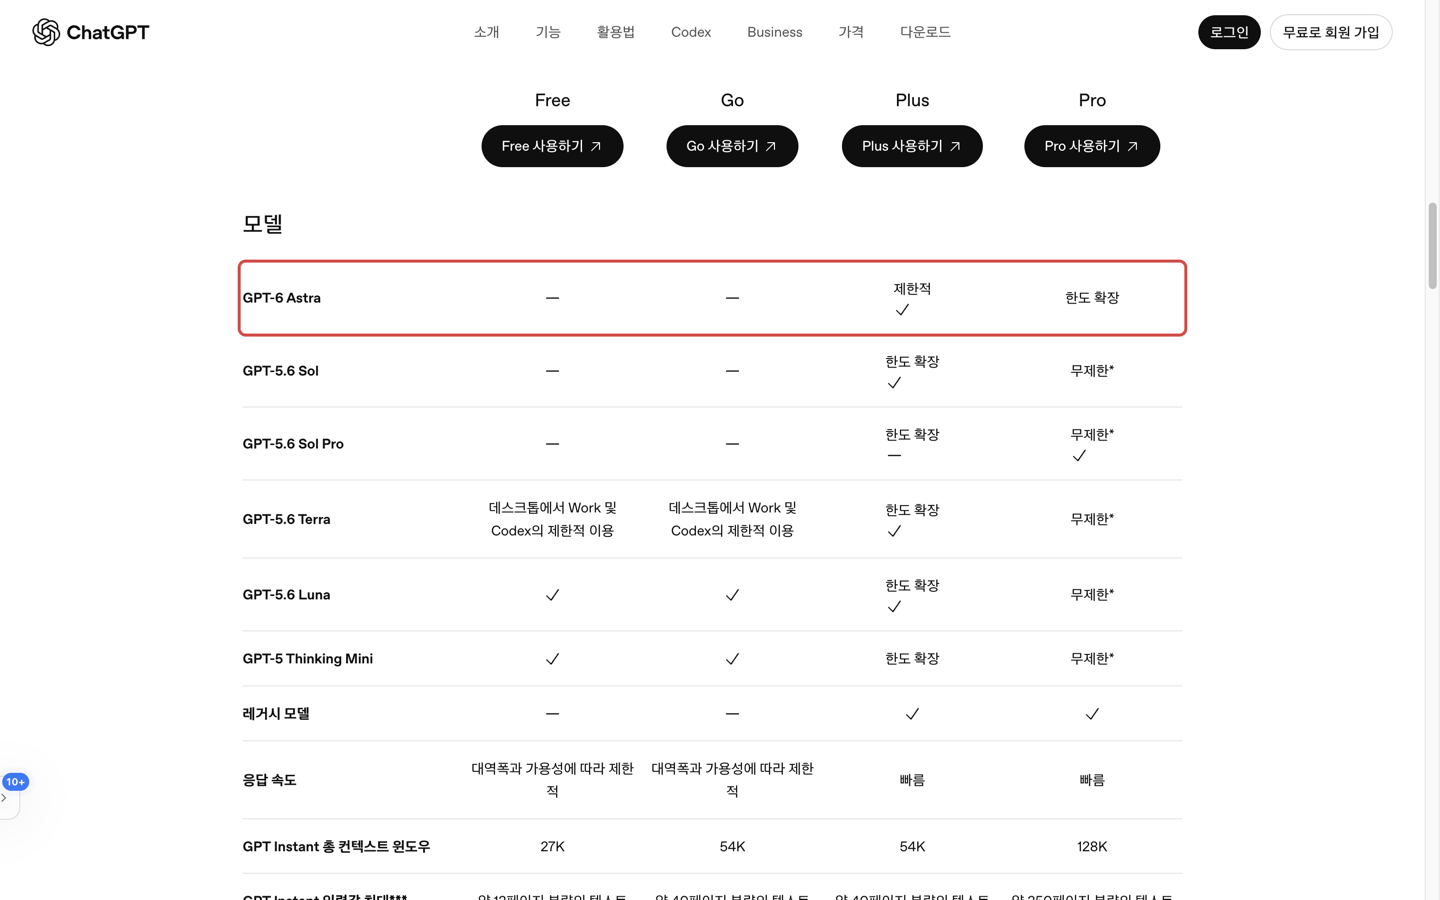Screen dimensions: 1440x900
Task: Click the Pro checkmark in GPT-5.6 Sol Pro row
Action: pyautogui.click(x=1079, y=456)
